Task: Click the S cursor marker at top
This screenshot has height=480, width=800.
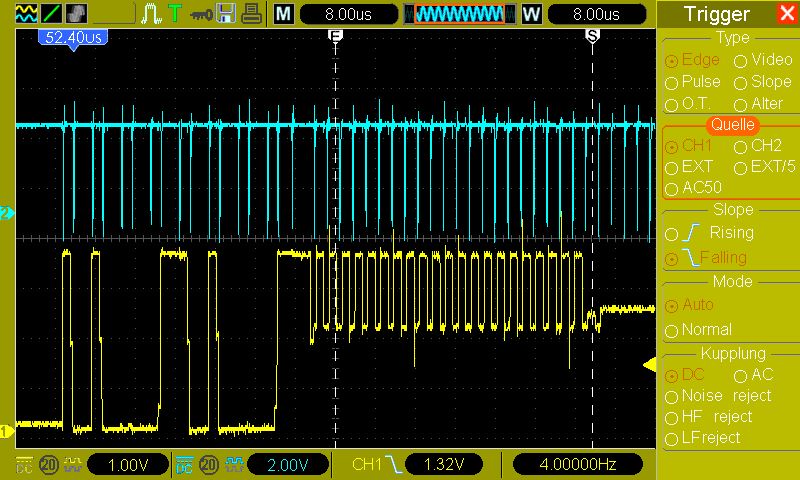Action: (x=592, y=35)
